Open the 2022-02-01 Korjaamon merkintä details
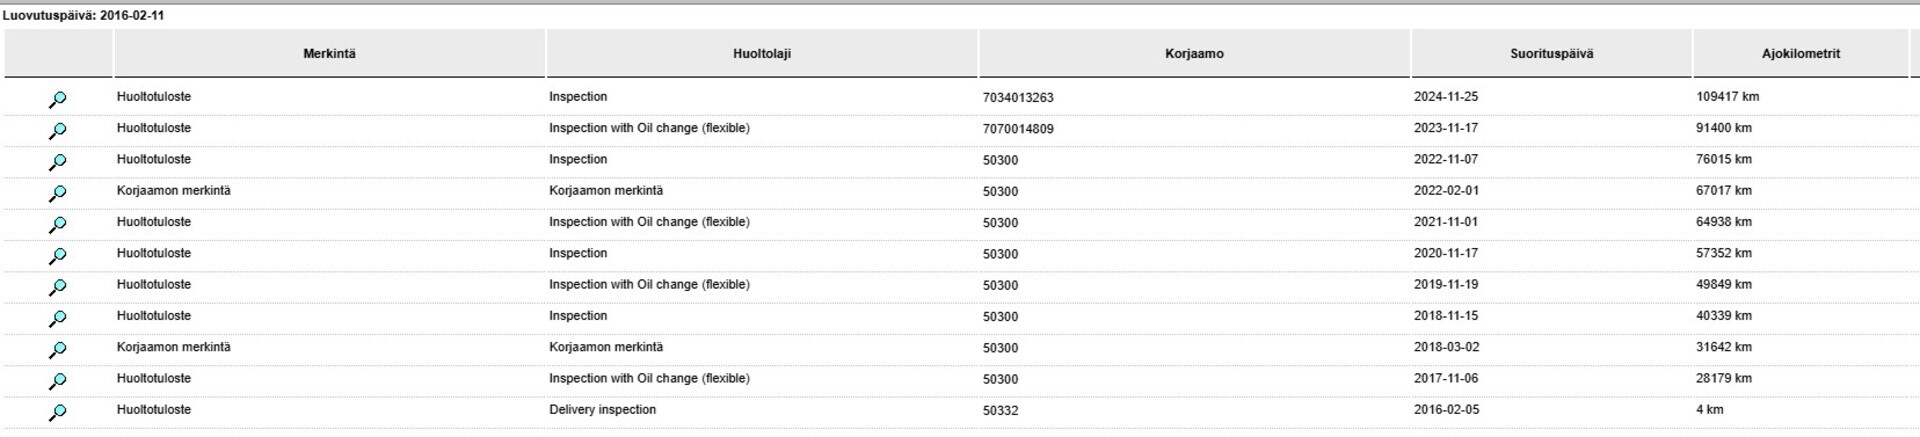 tap(58, 192)
